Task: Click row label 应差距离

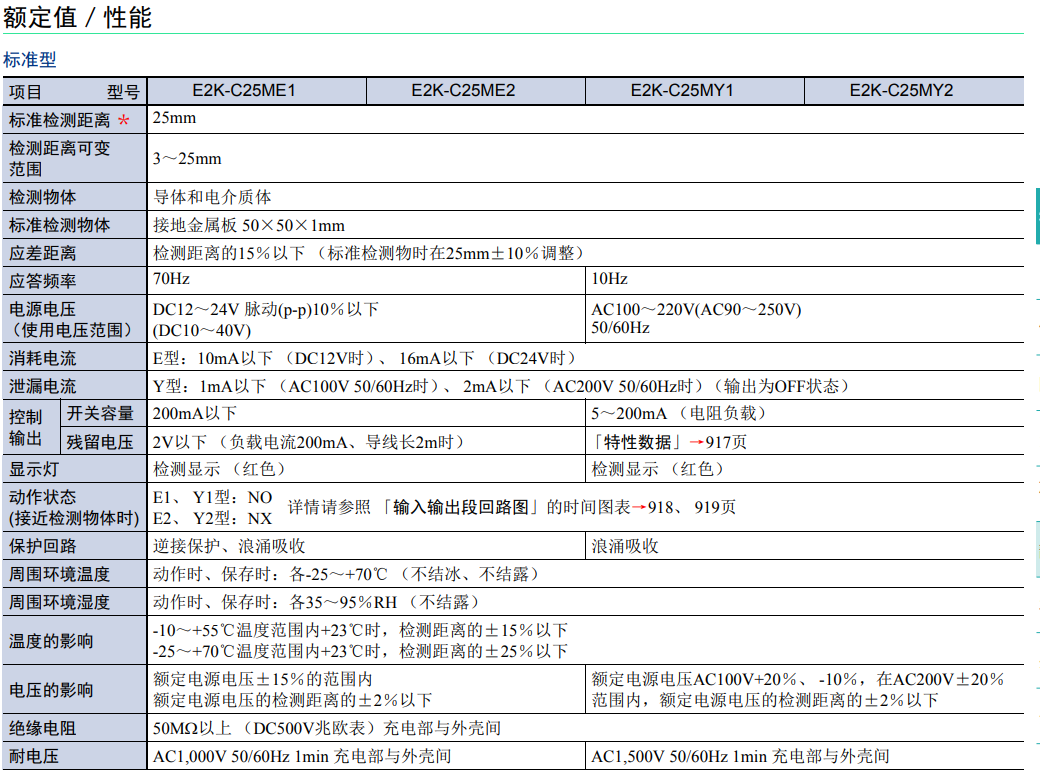Action: (42, 253)
